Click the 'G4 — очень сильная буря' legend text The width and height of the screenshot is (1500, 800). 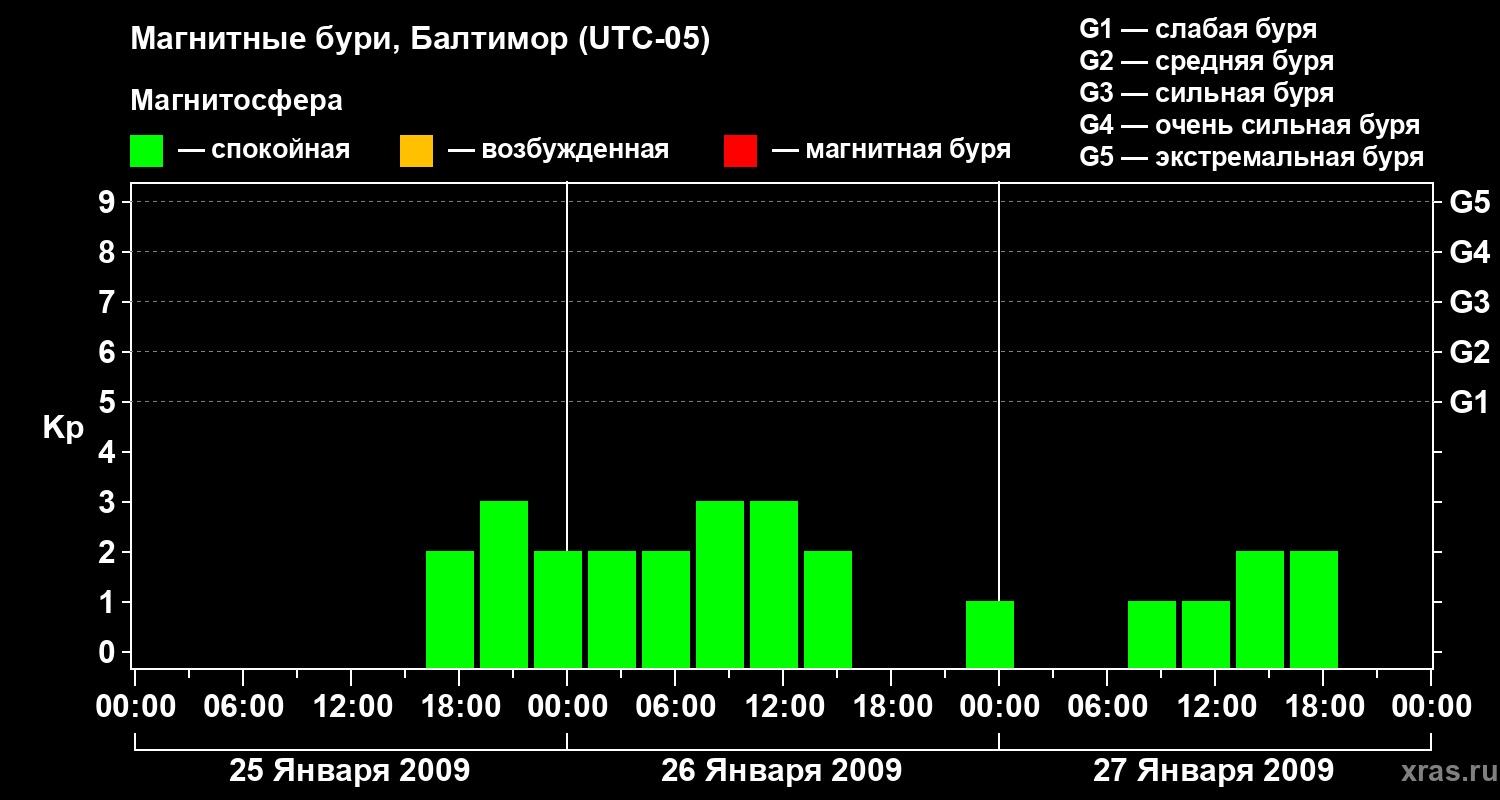[1250, 126]
